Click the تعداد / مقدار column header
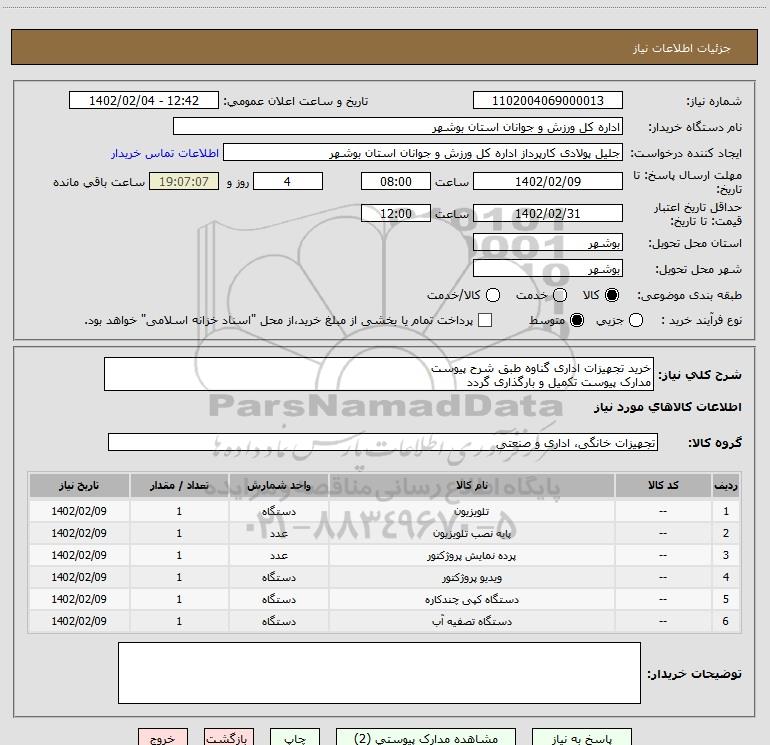 [179, 486]
